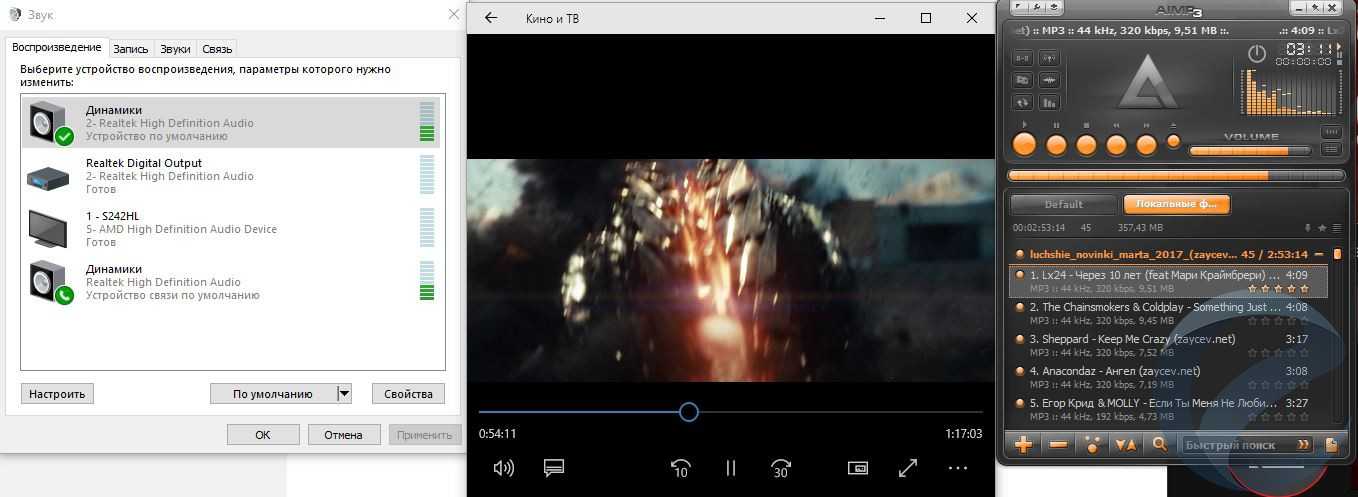1358x497 pixels.
Task: Click the Свойства button
Action: 408,394
